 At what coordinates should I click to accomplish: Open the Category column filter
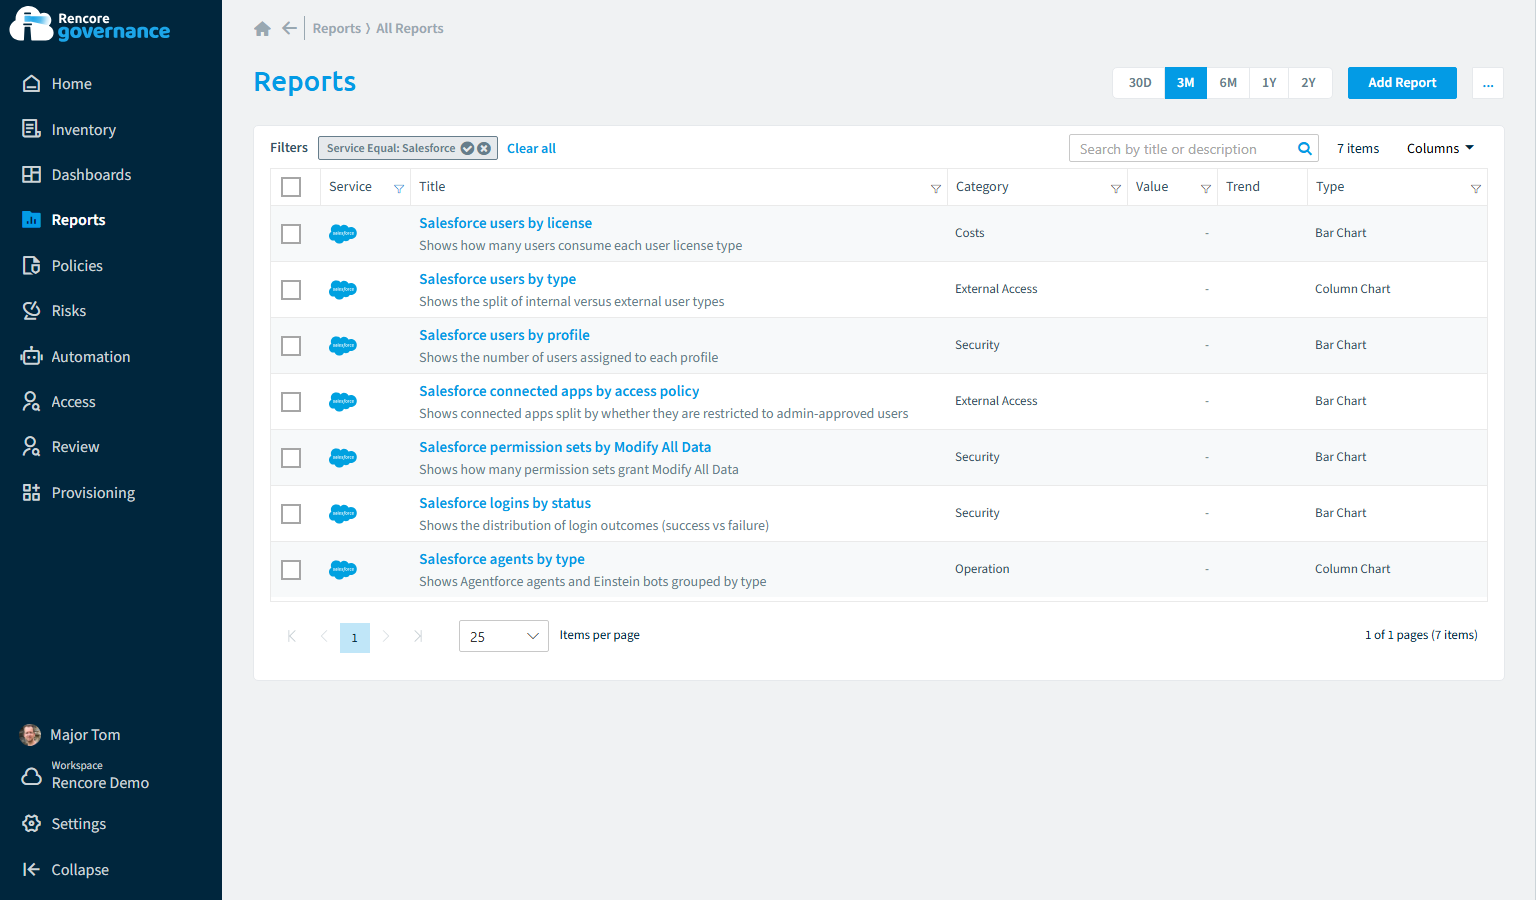pos(1116,188)
